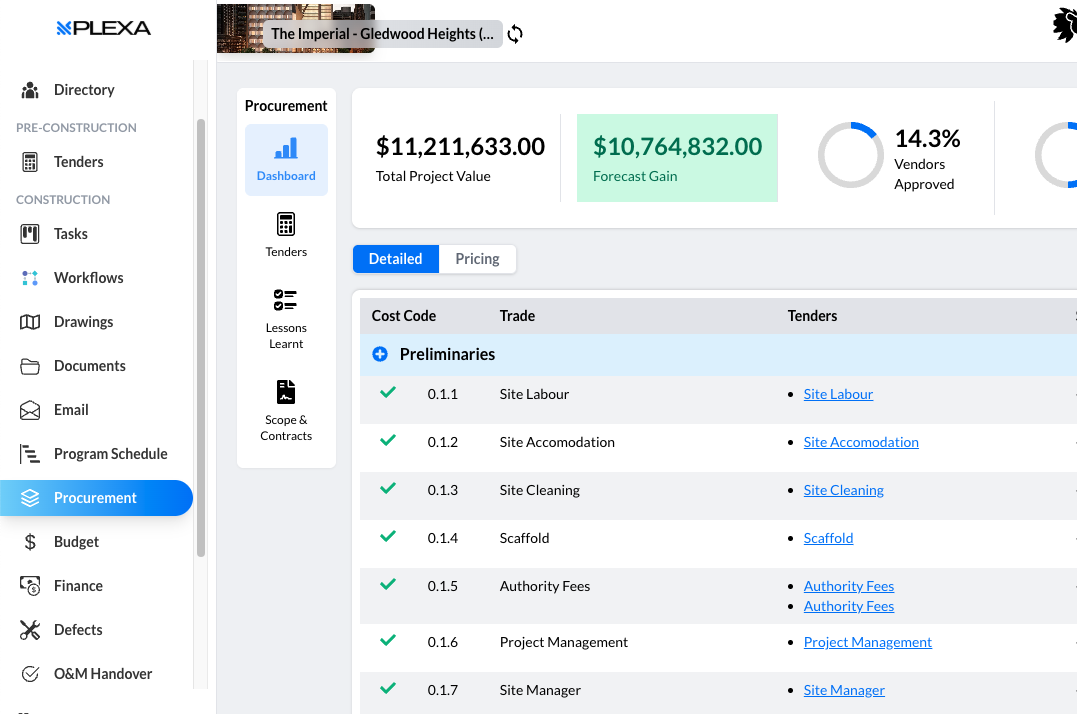1077x714 pixels.
Task: Click the project refresh sync icon
Action: (x=515, y=34)
